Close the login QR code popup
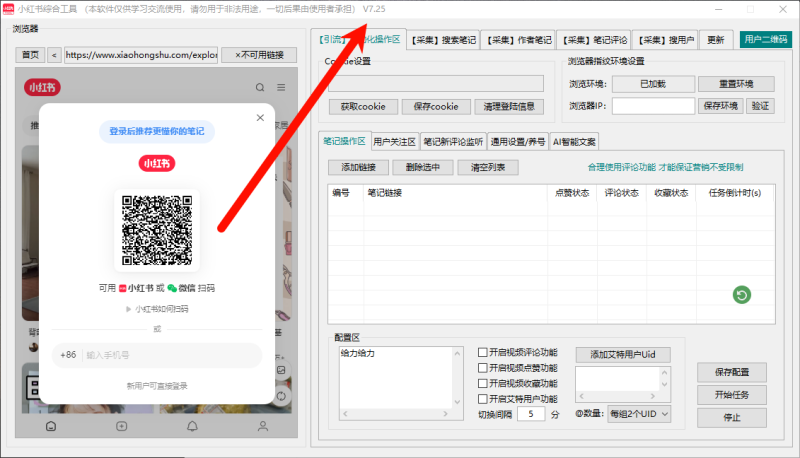The width and height of the screenshot is (800, 458). 260,118
